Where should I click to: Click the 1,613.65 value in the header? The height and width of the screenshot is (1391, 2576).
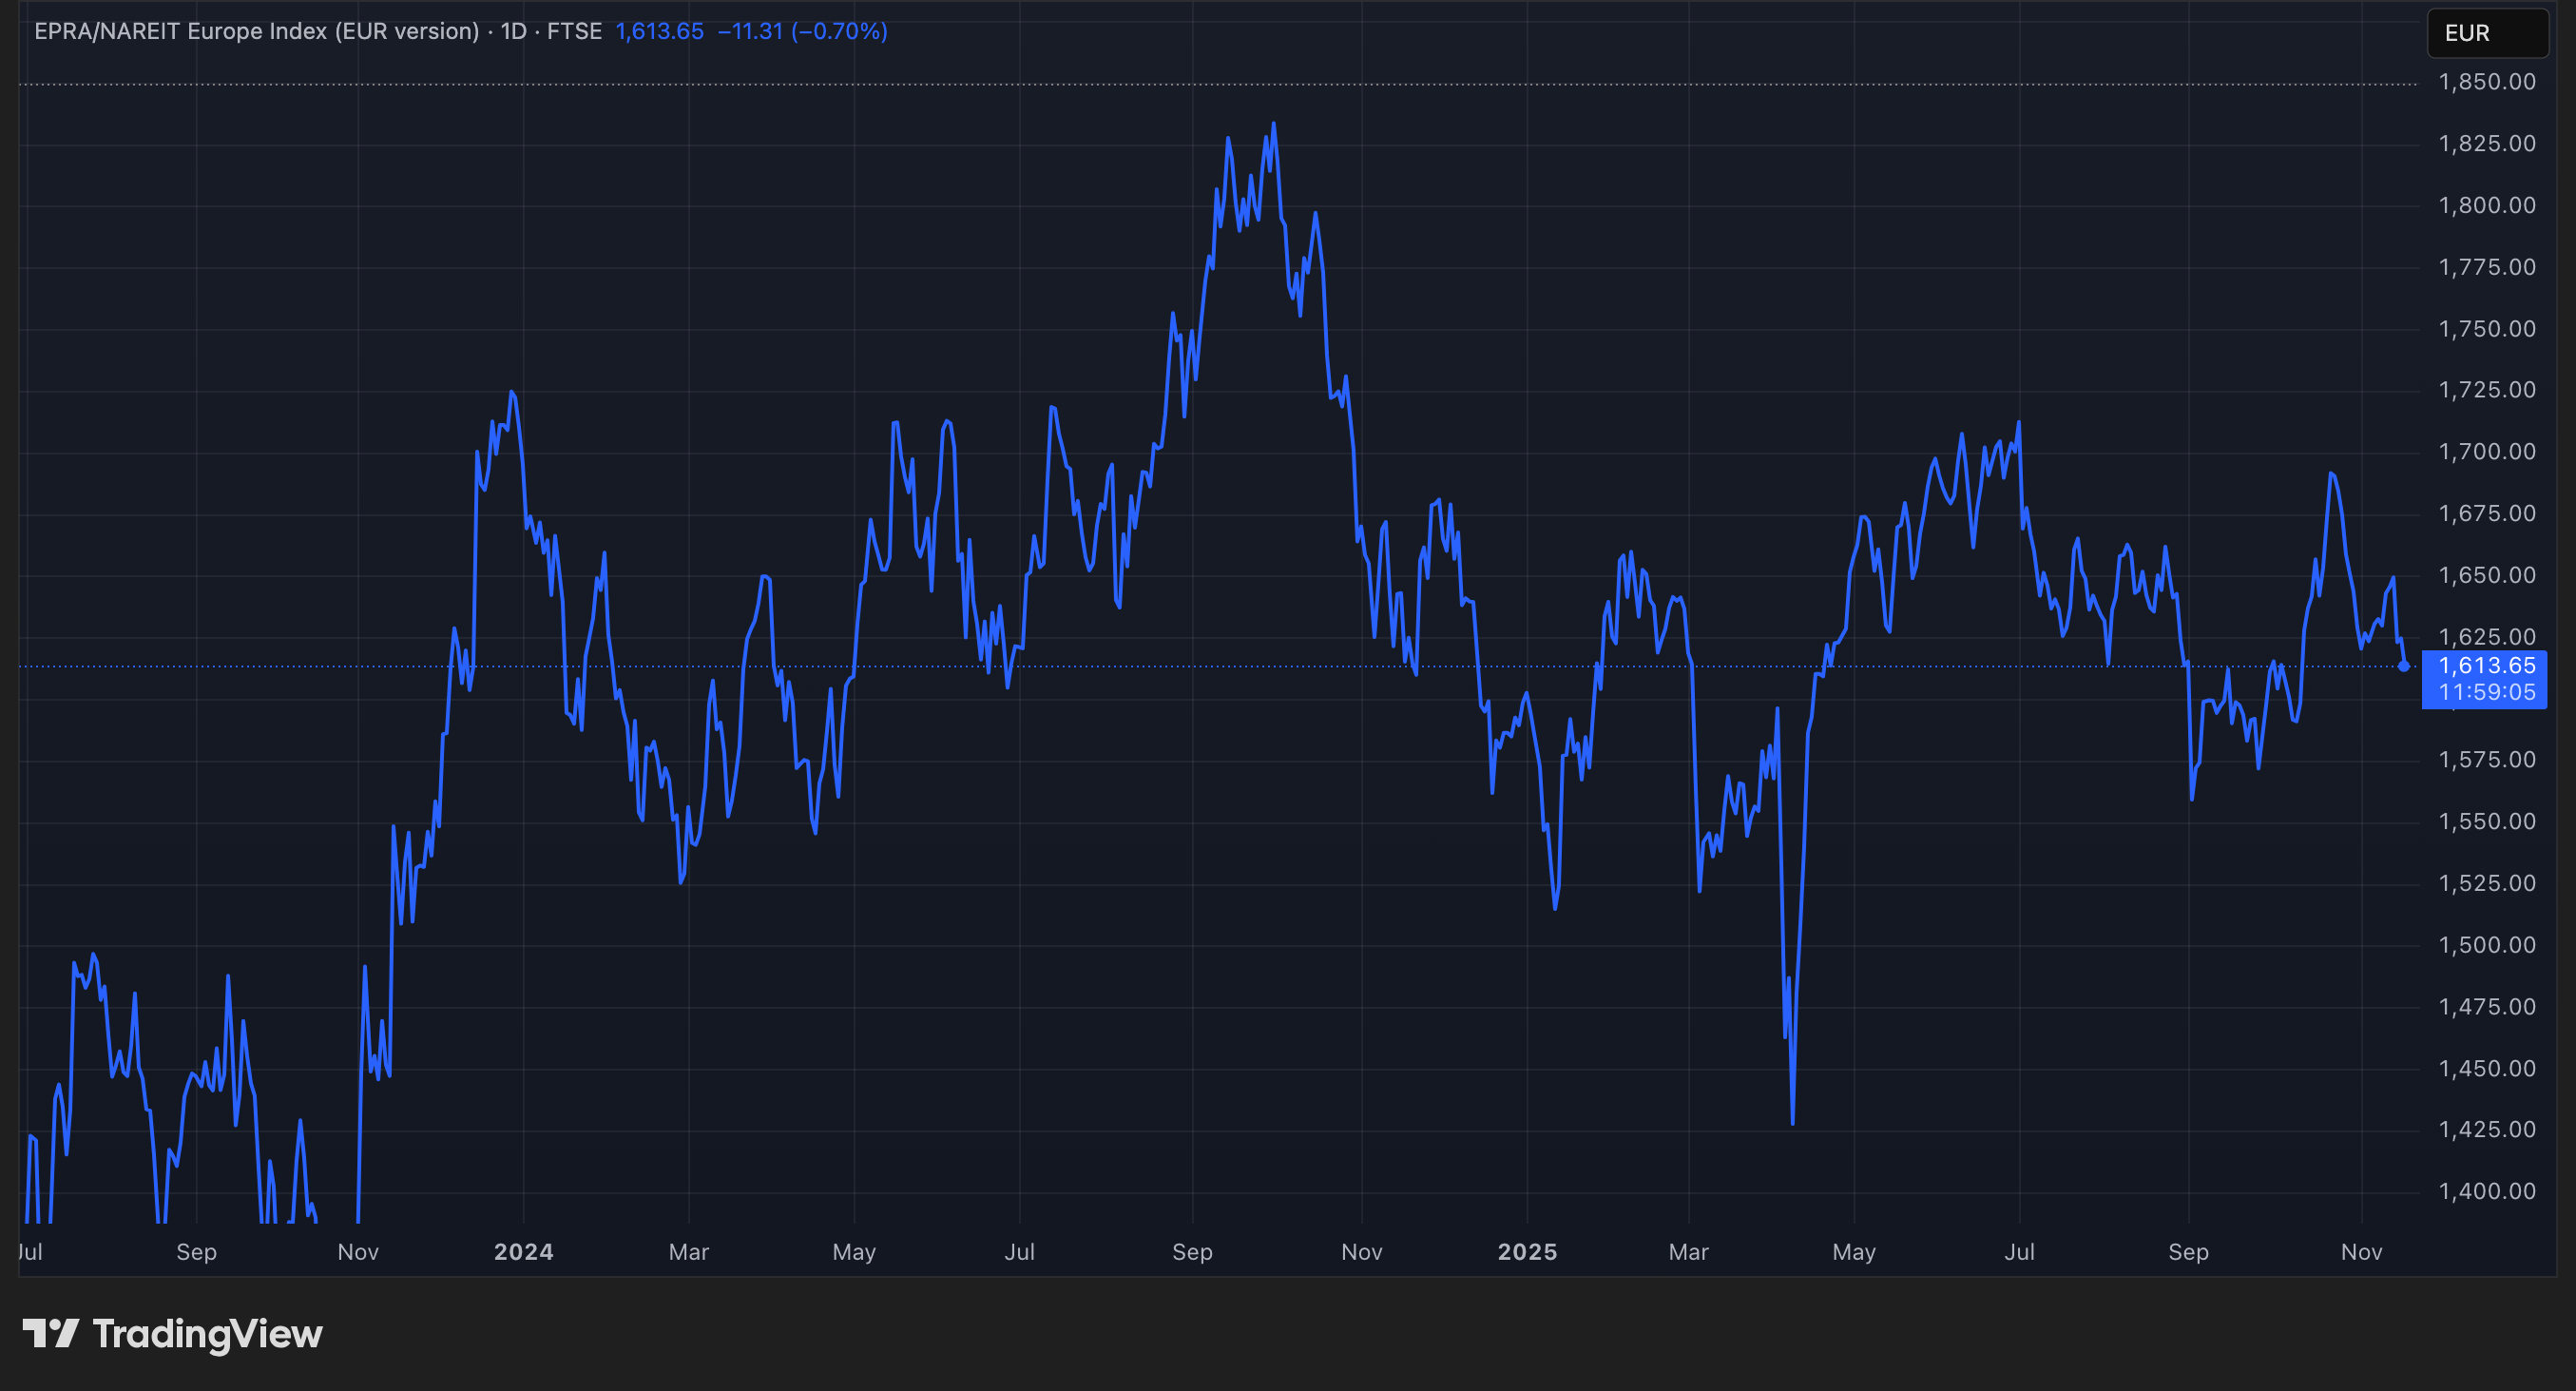coord(659,31)
